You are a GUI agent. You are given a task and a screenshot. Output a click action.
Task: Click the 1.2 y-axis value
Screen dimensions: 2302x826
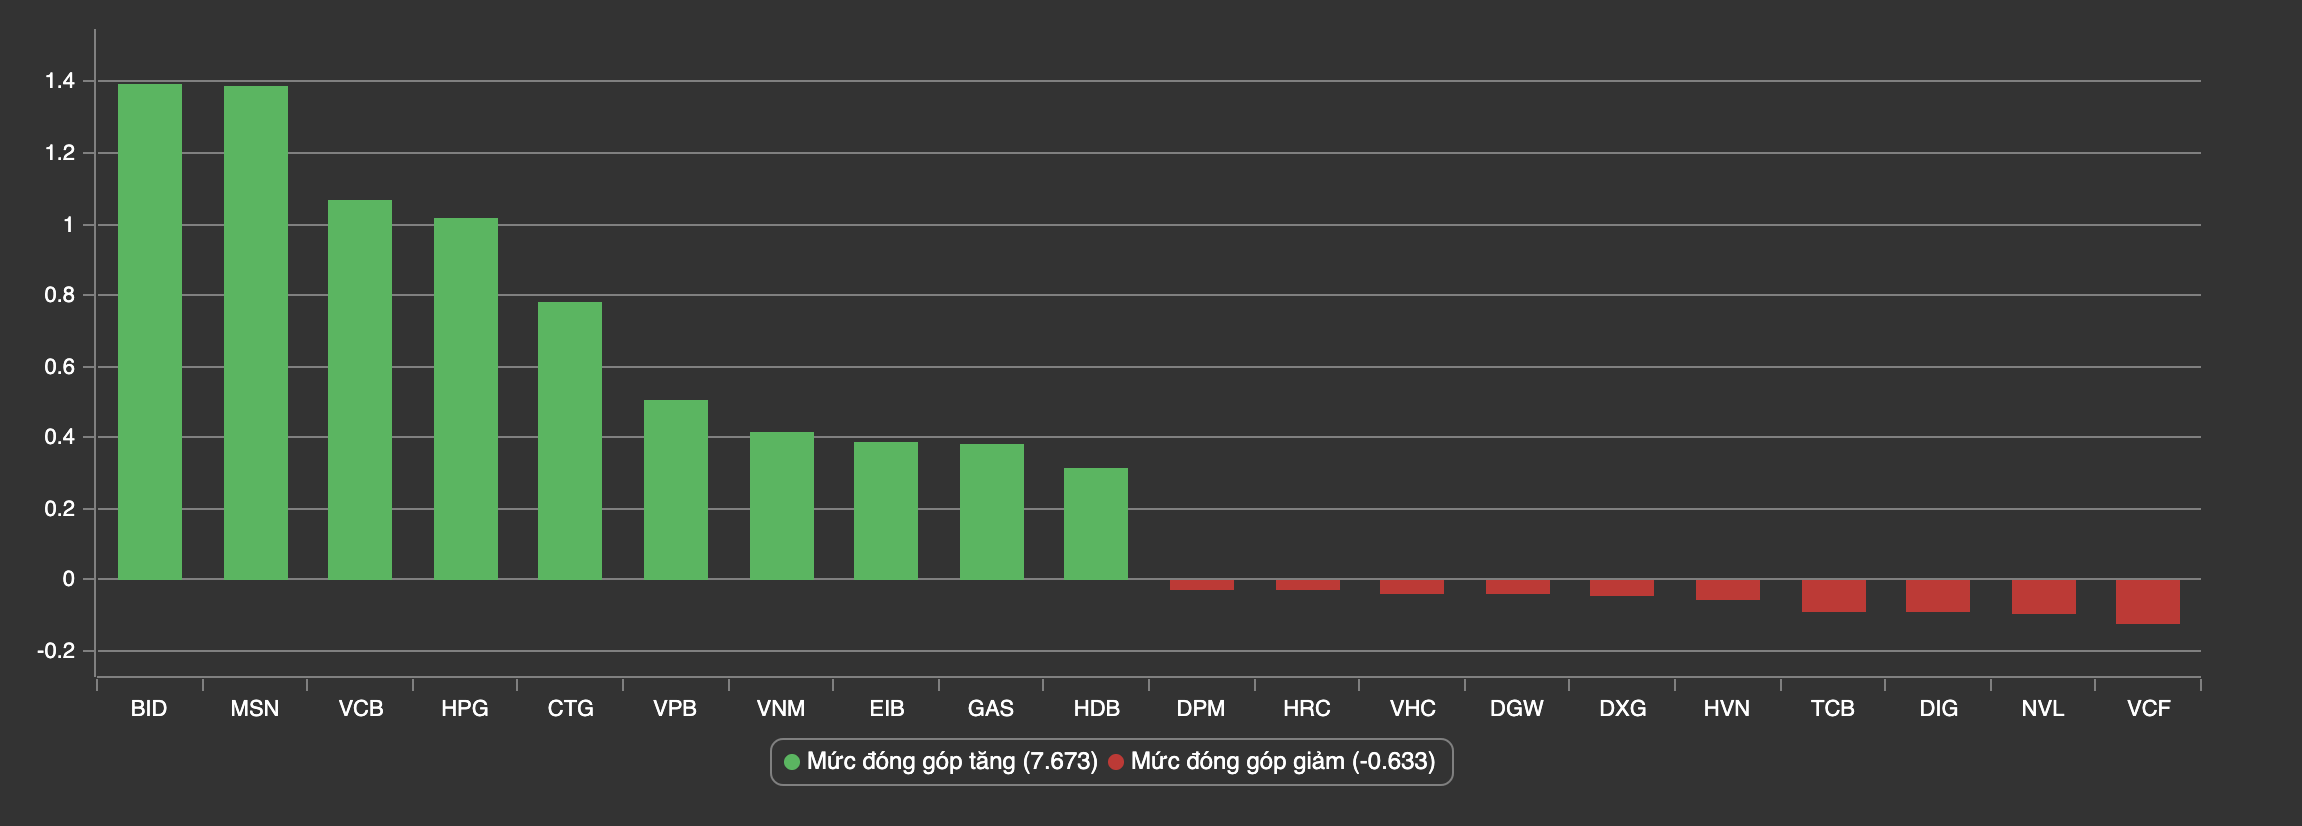pyautogui.click(x=60, y=153)
